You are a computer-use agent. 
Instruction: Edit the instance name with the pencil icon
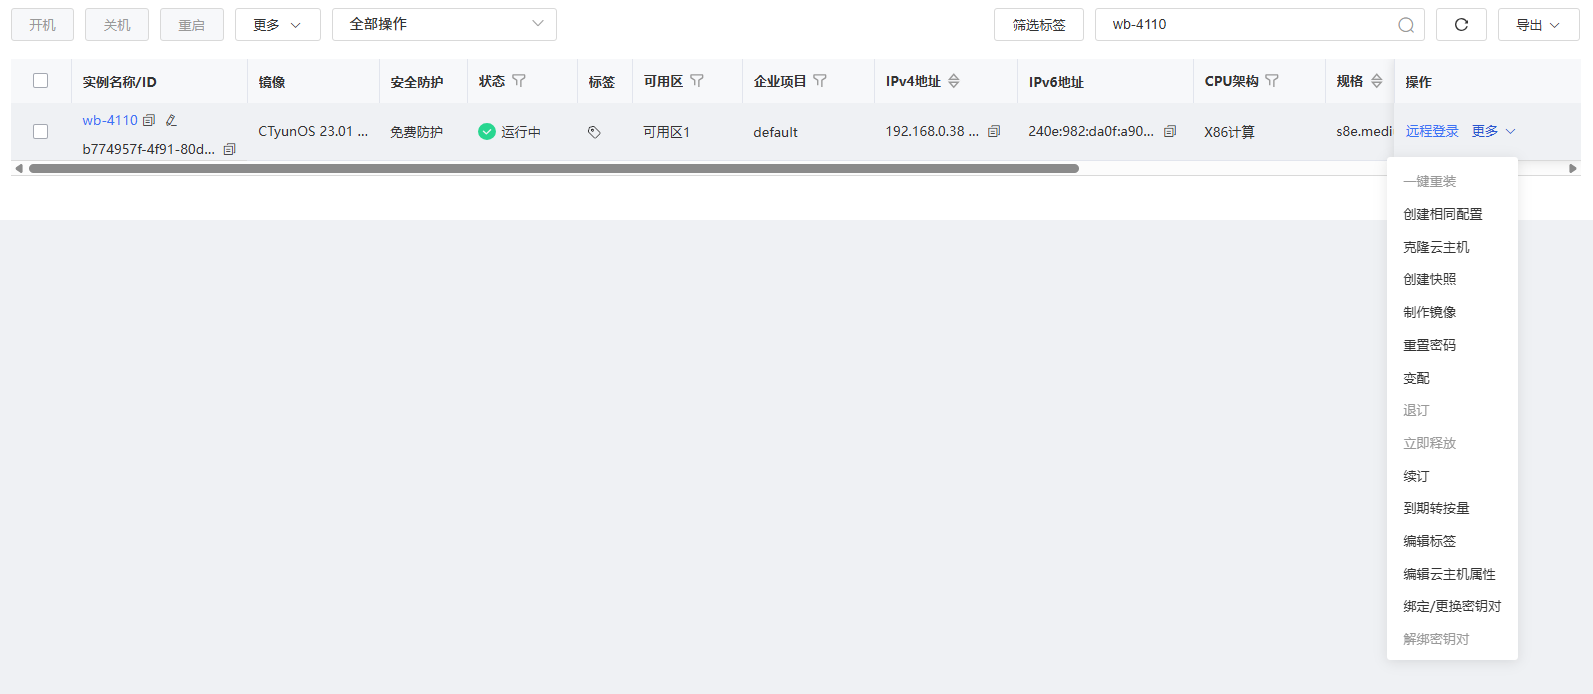coord(171,120)
